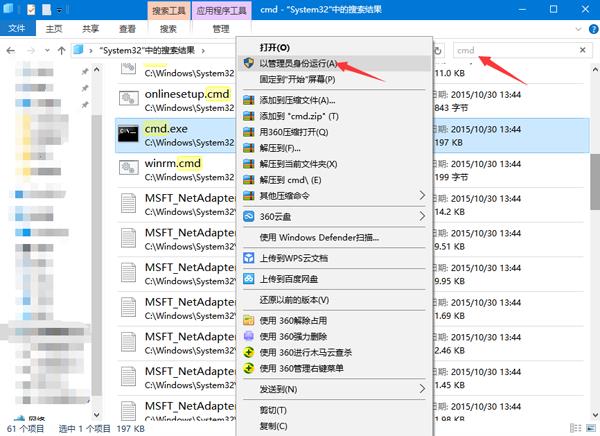Click the 360木马云查杀 icon
The width and height of the screenshot is (600, 436).
coord(249,352)
